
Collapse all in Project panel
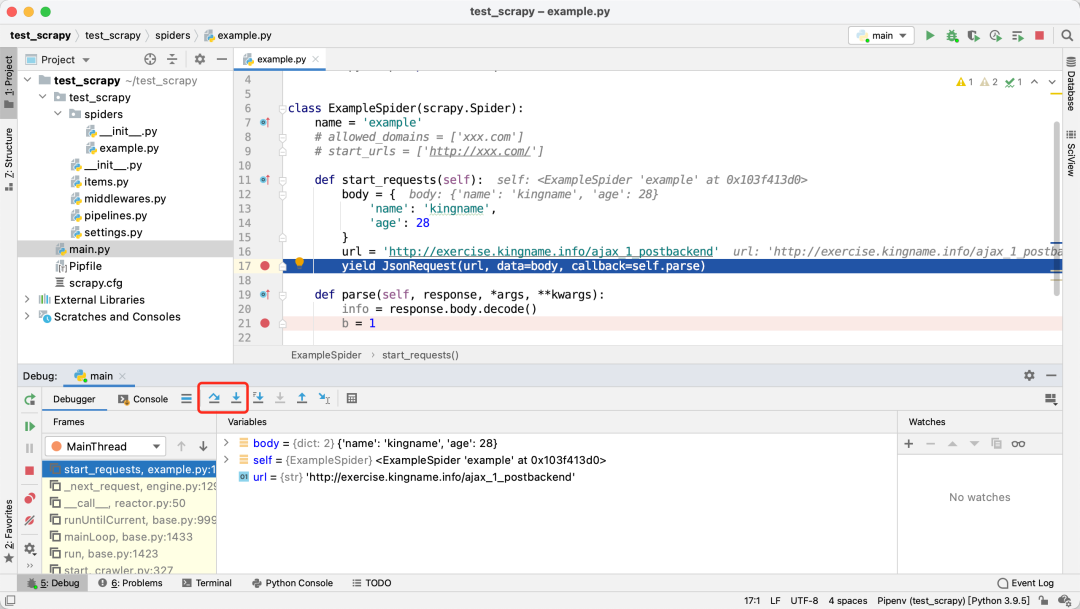pyautogui.click(x=172, y=59)
